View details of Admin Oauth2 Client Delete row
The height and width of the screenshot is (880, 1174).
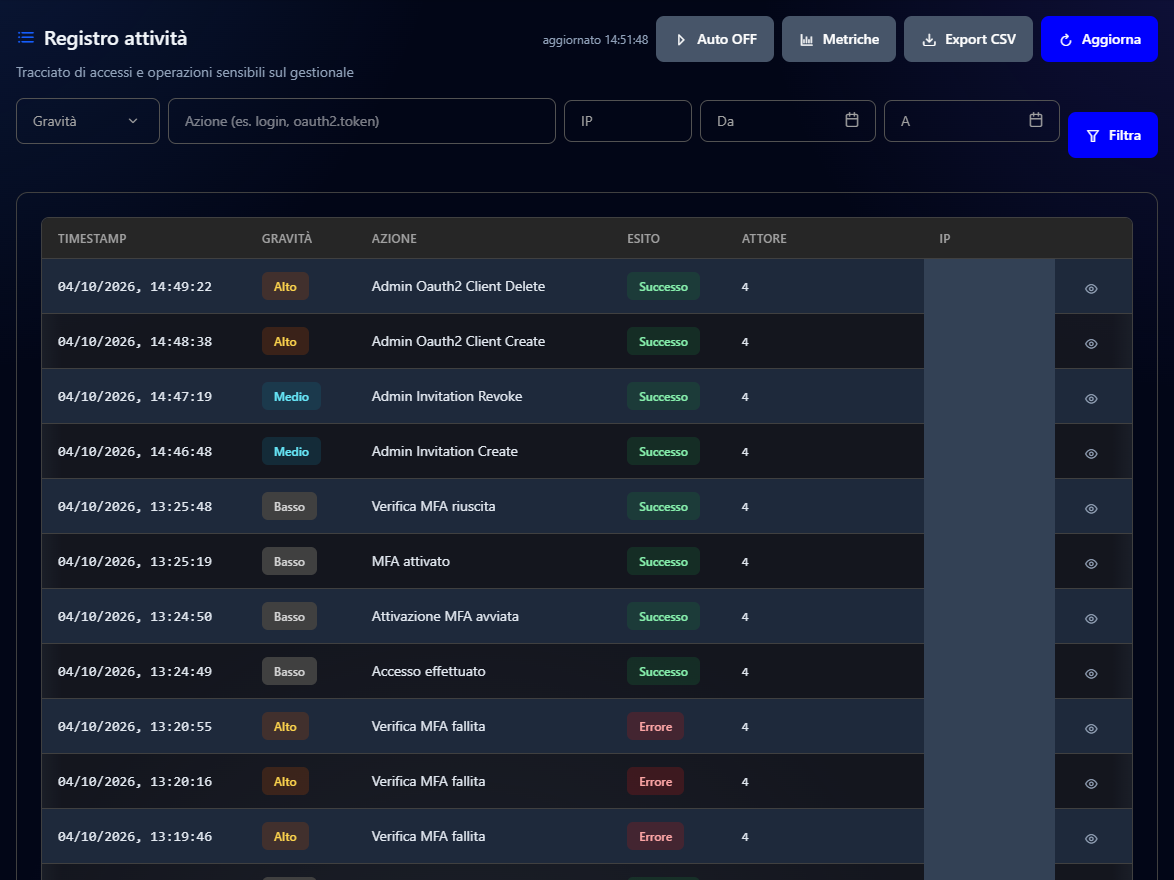1092,288
